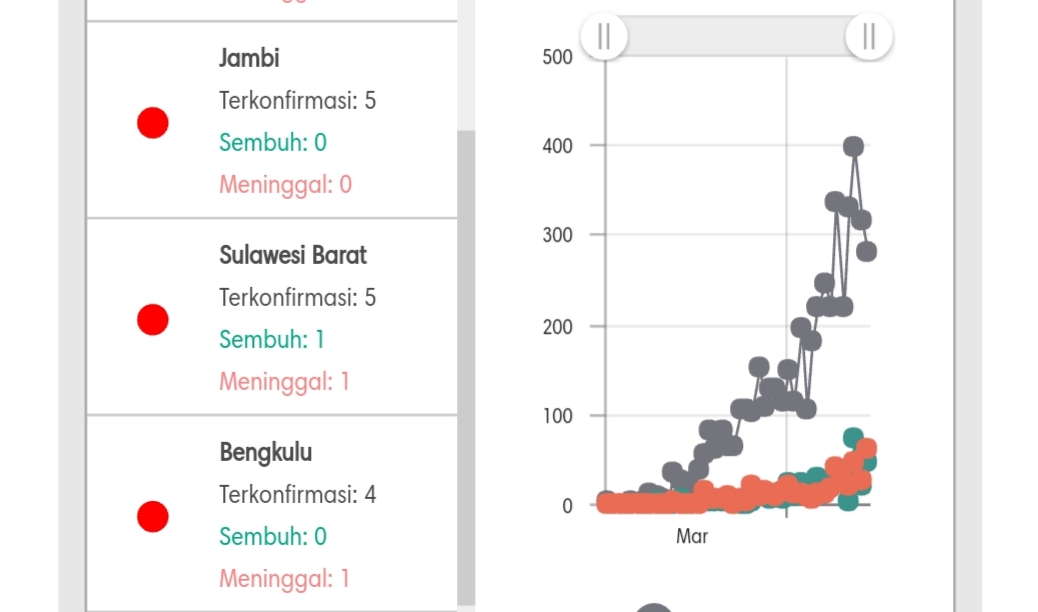Click the last gray data point near 280
1038x612 pixels.
tap(867, 251)
